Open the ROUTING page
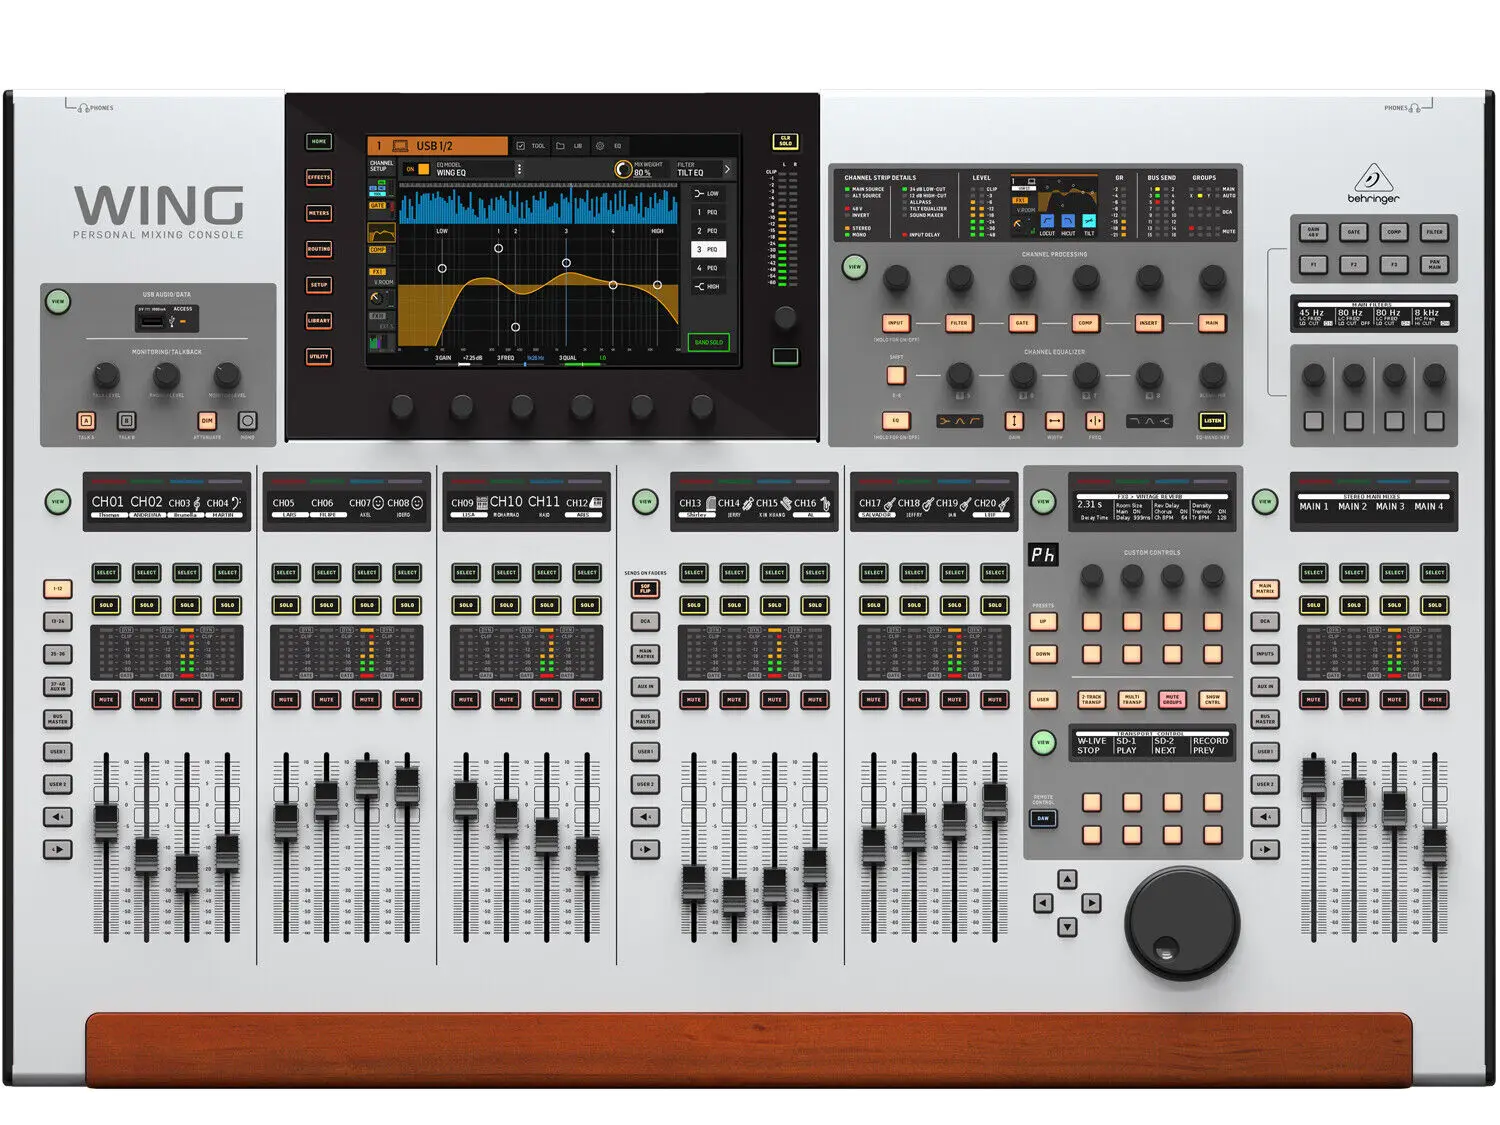This screenshot has width=1500, height=1125. (319, 249)
